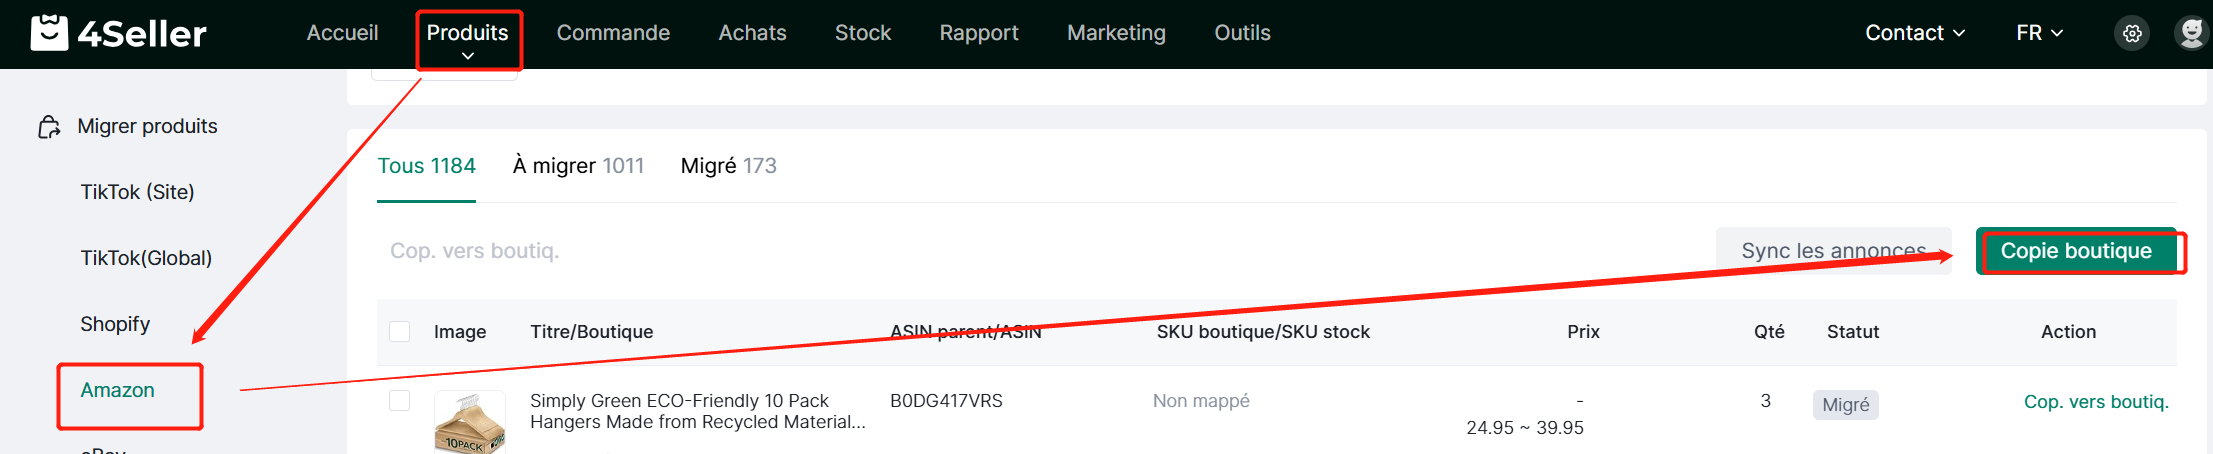Click the Cop. vers boutiq. action link
Viewport: 2213px width, 454px height.
click(2096, 402)
